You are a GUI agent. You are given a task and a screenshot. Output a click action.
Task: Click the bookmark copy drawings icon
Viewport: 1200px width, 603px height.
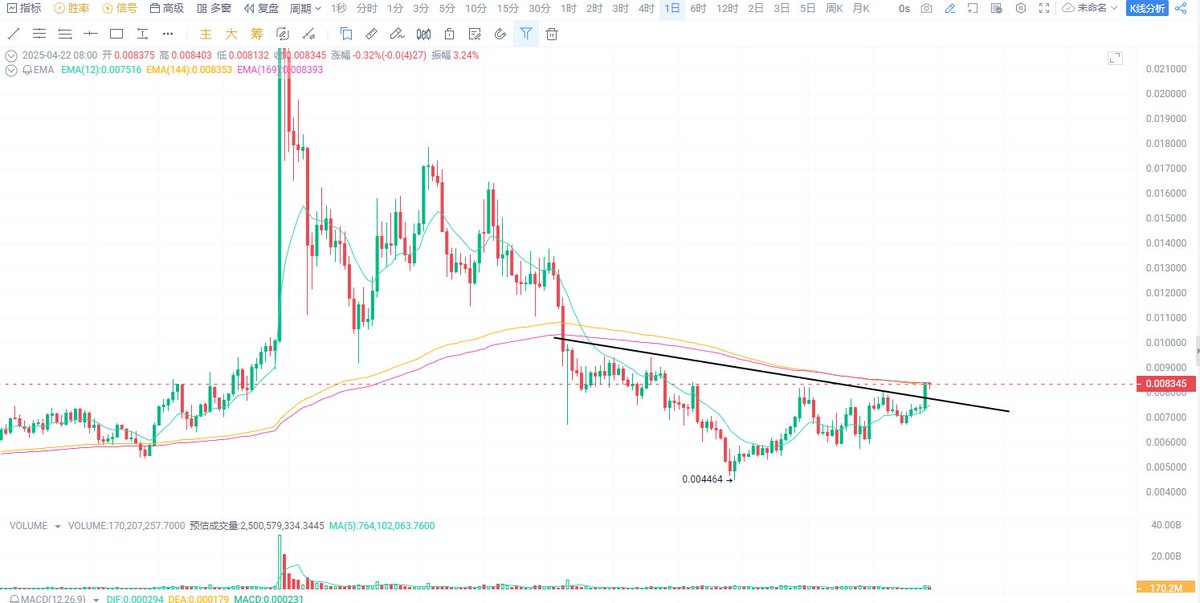[x=346, y=34]
